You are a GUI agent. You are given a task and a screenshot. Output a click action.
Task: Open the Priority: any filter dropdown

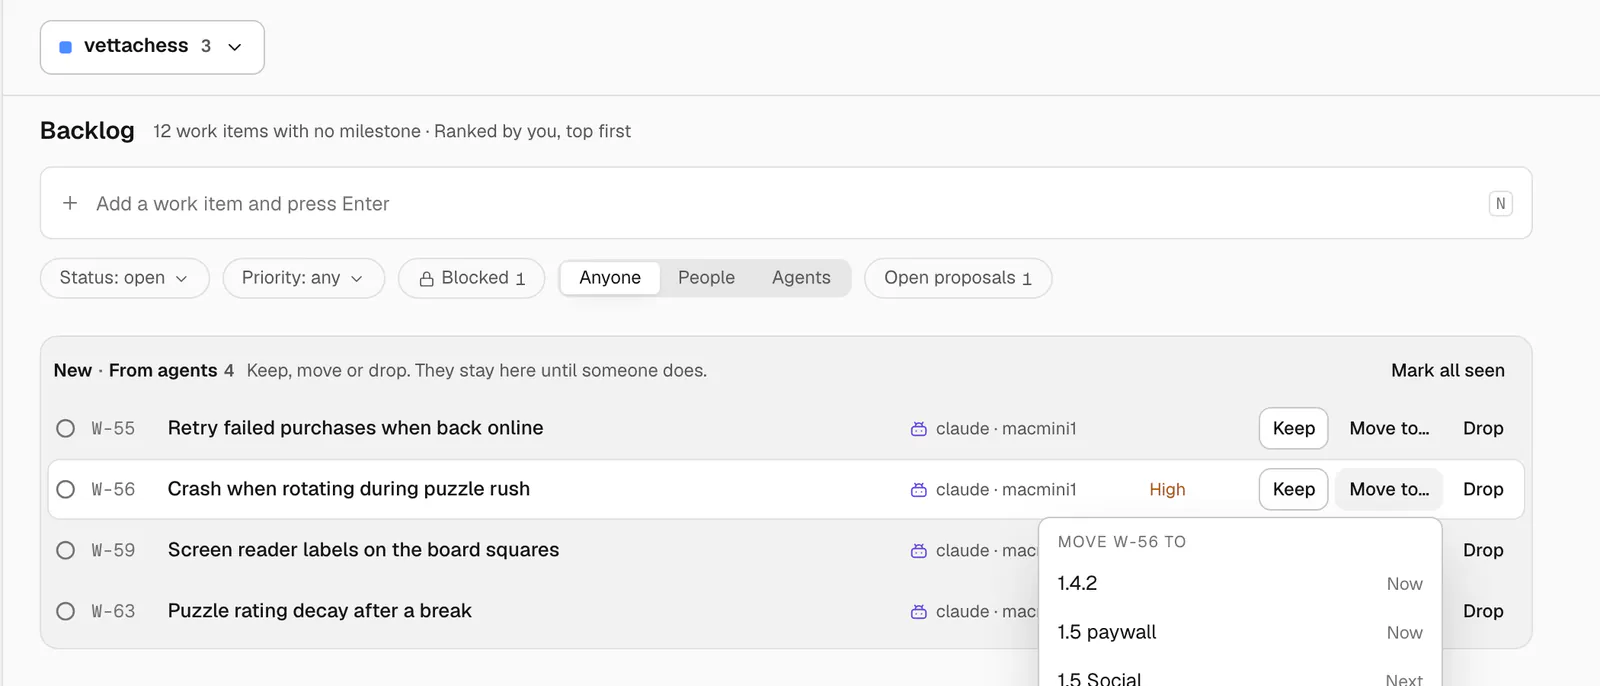[304, 278]
